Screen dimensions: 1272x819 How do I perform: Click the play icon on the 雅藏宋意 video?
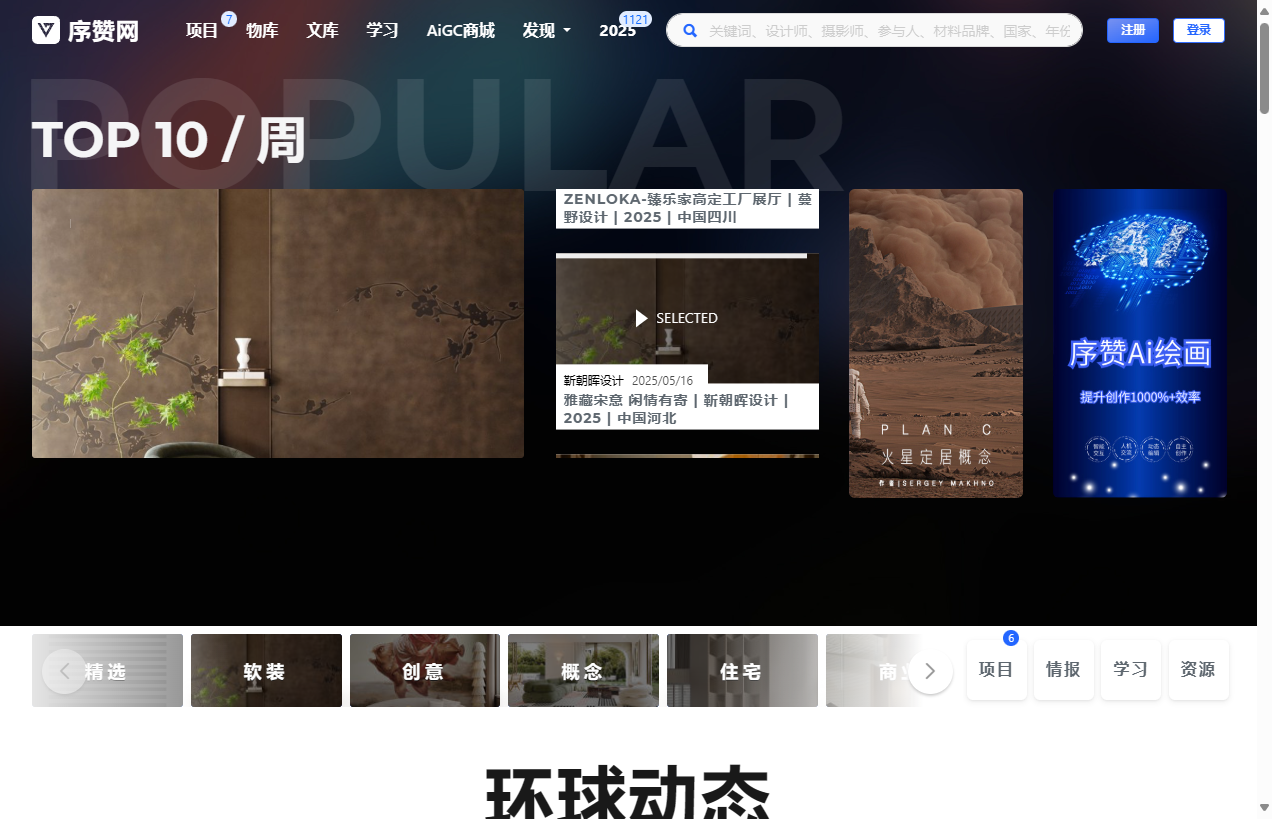coord(641,318)
